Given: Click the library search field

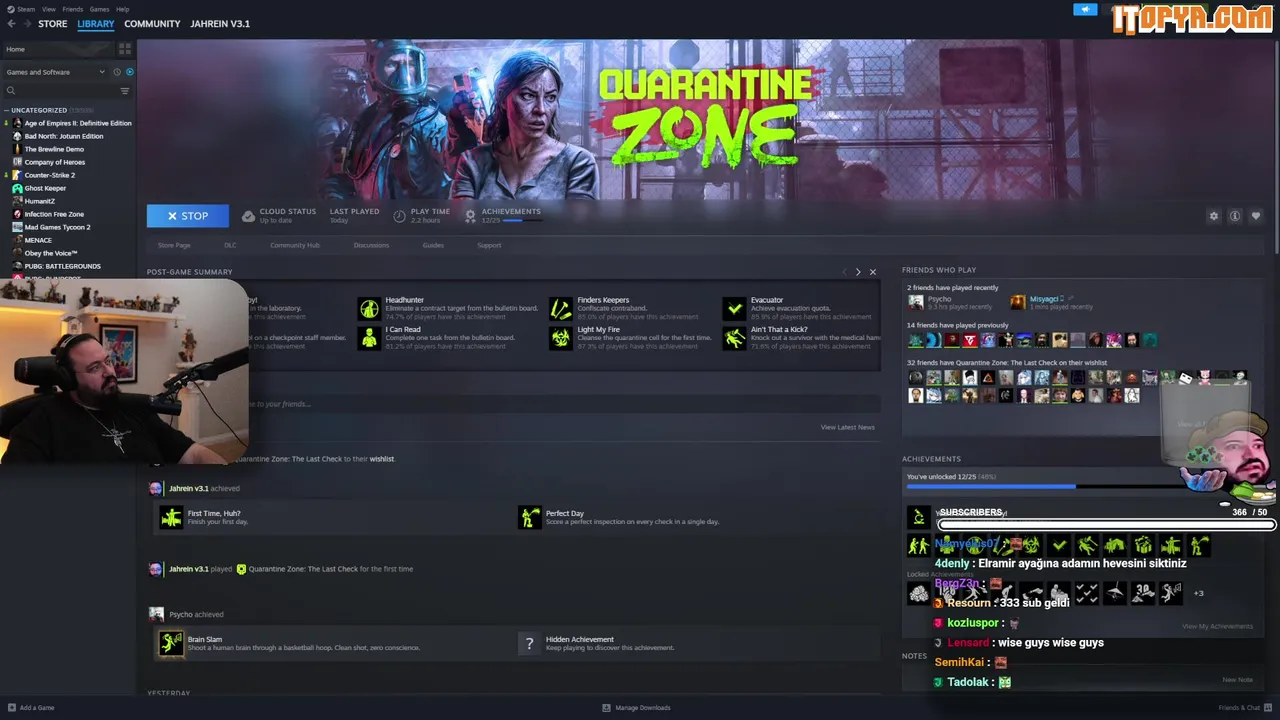Looking at the screenshot, I should pyautogui.click(x=60, y=91).
